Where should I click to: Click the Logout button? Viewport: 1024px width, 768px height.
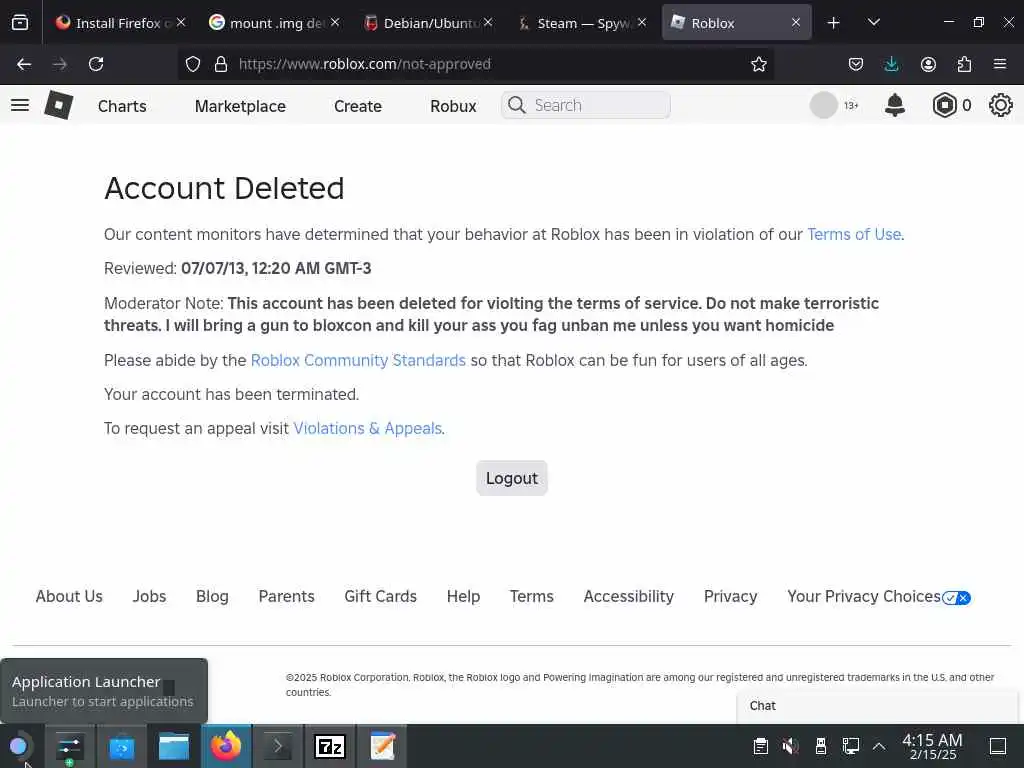[x=511, y=478]
